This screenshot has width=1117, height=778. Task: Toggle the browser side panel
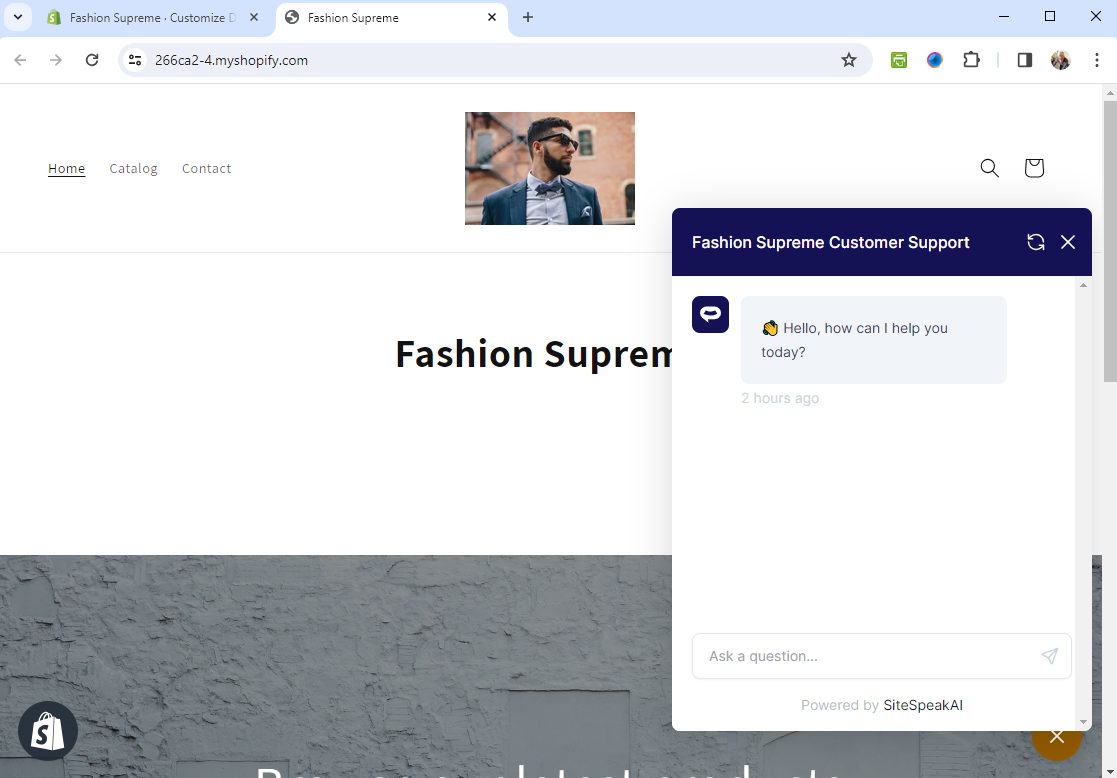tap(1024, 60)
